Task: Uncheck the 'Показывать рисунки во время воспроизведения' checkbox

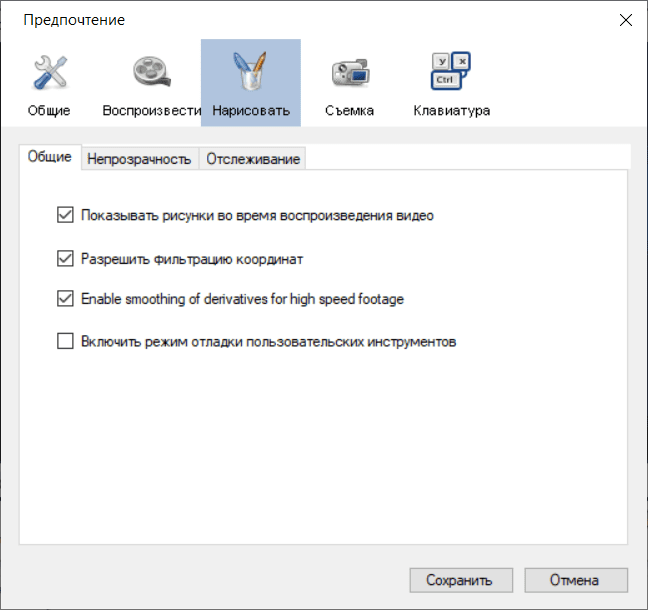Action: (x=66, y=214)
